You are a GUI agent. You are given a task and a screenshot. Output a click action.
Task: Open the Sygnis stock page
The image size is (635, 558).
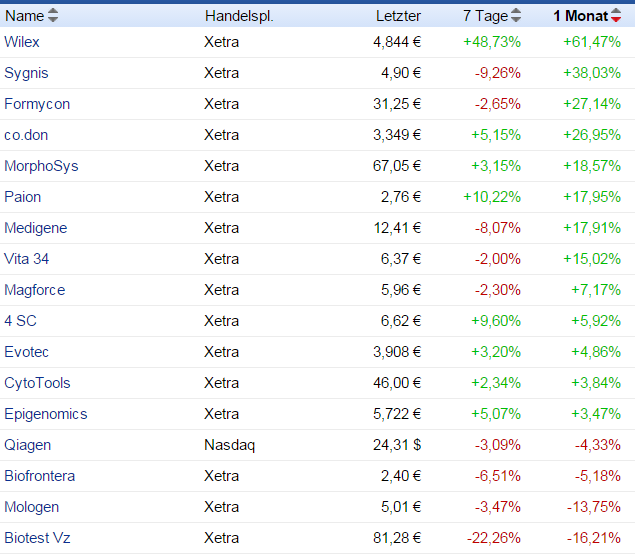[26, 73]
